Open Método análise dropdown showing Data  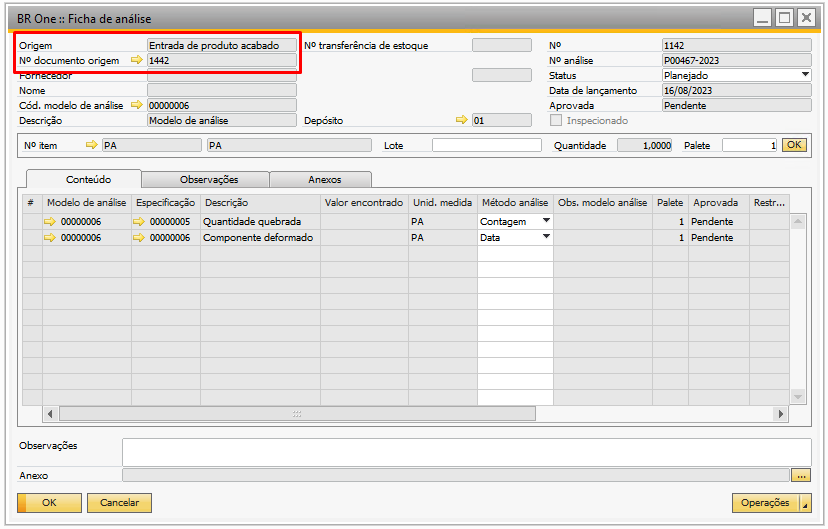[x=546, y=238]
